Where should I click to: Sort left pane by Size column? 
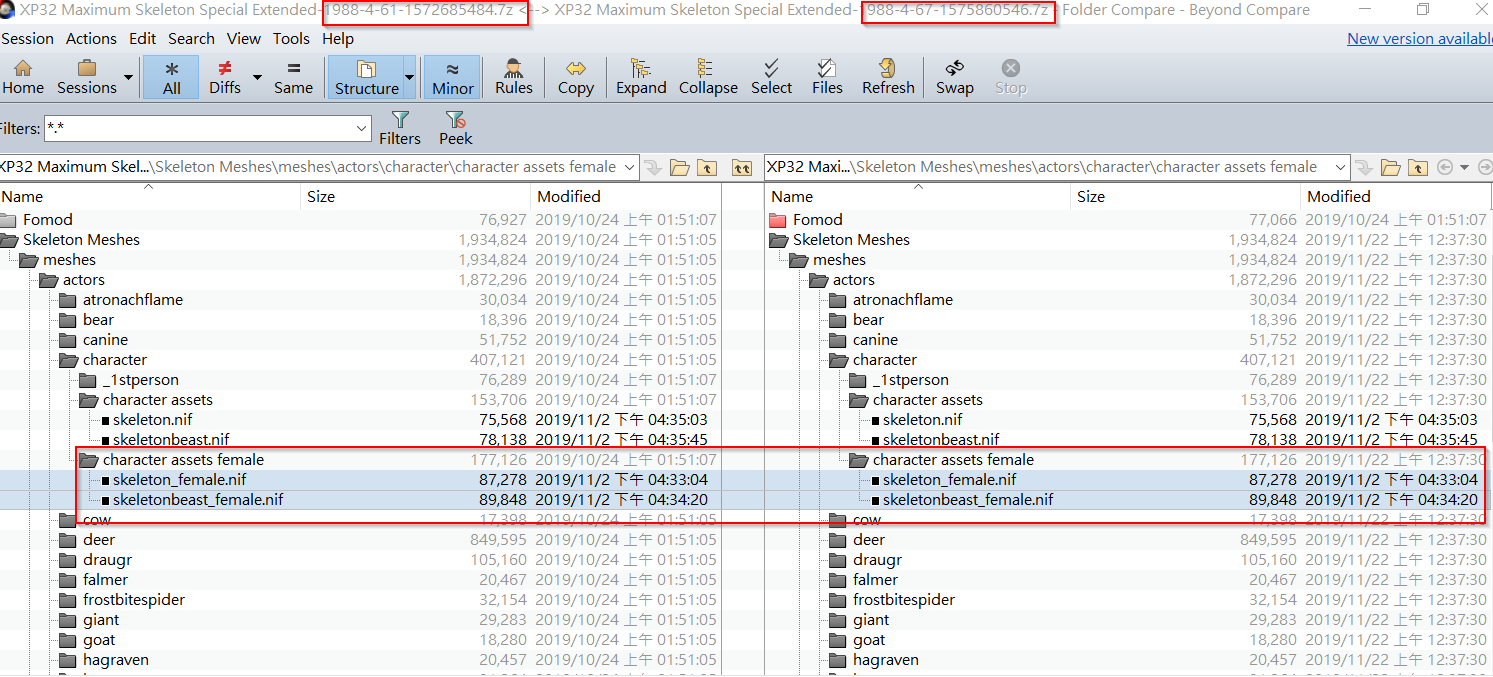point(414,196)
